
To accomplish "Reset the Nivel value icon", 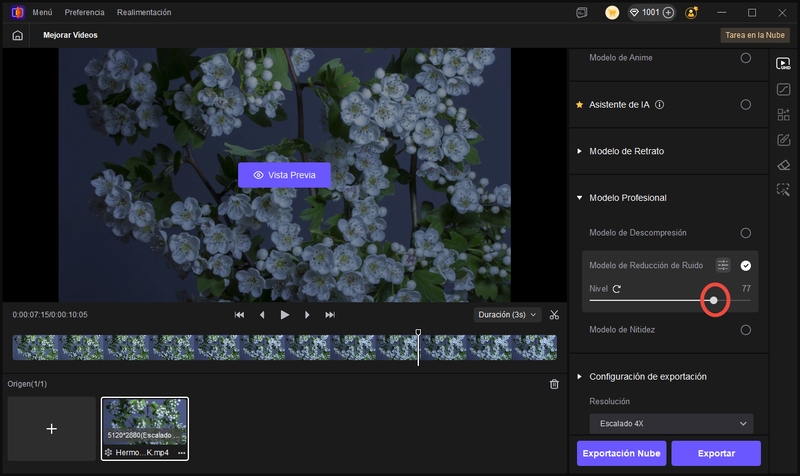I will click(616, 289).
